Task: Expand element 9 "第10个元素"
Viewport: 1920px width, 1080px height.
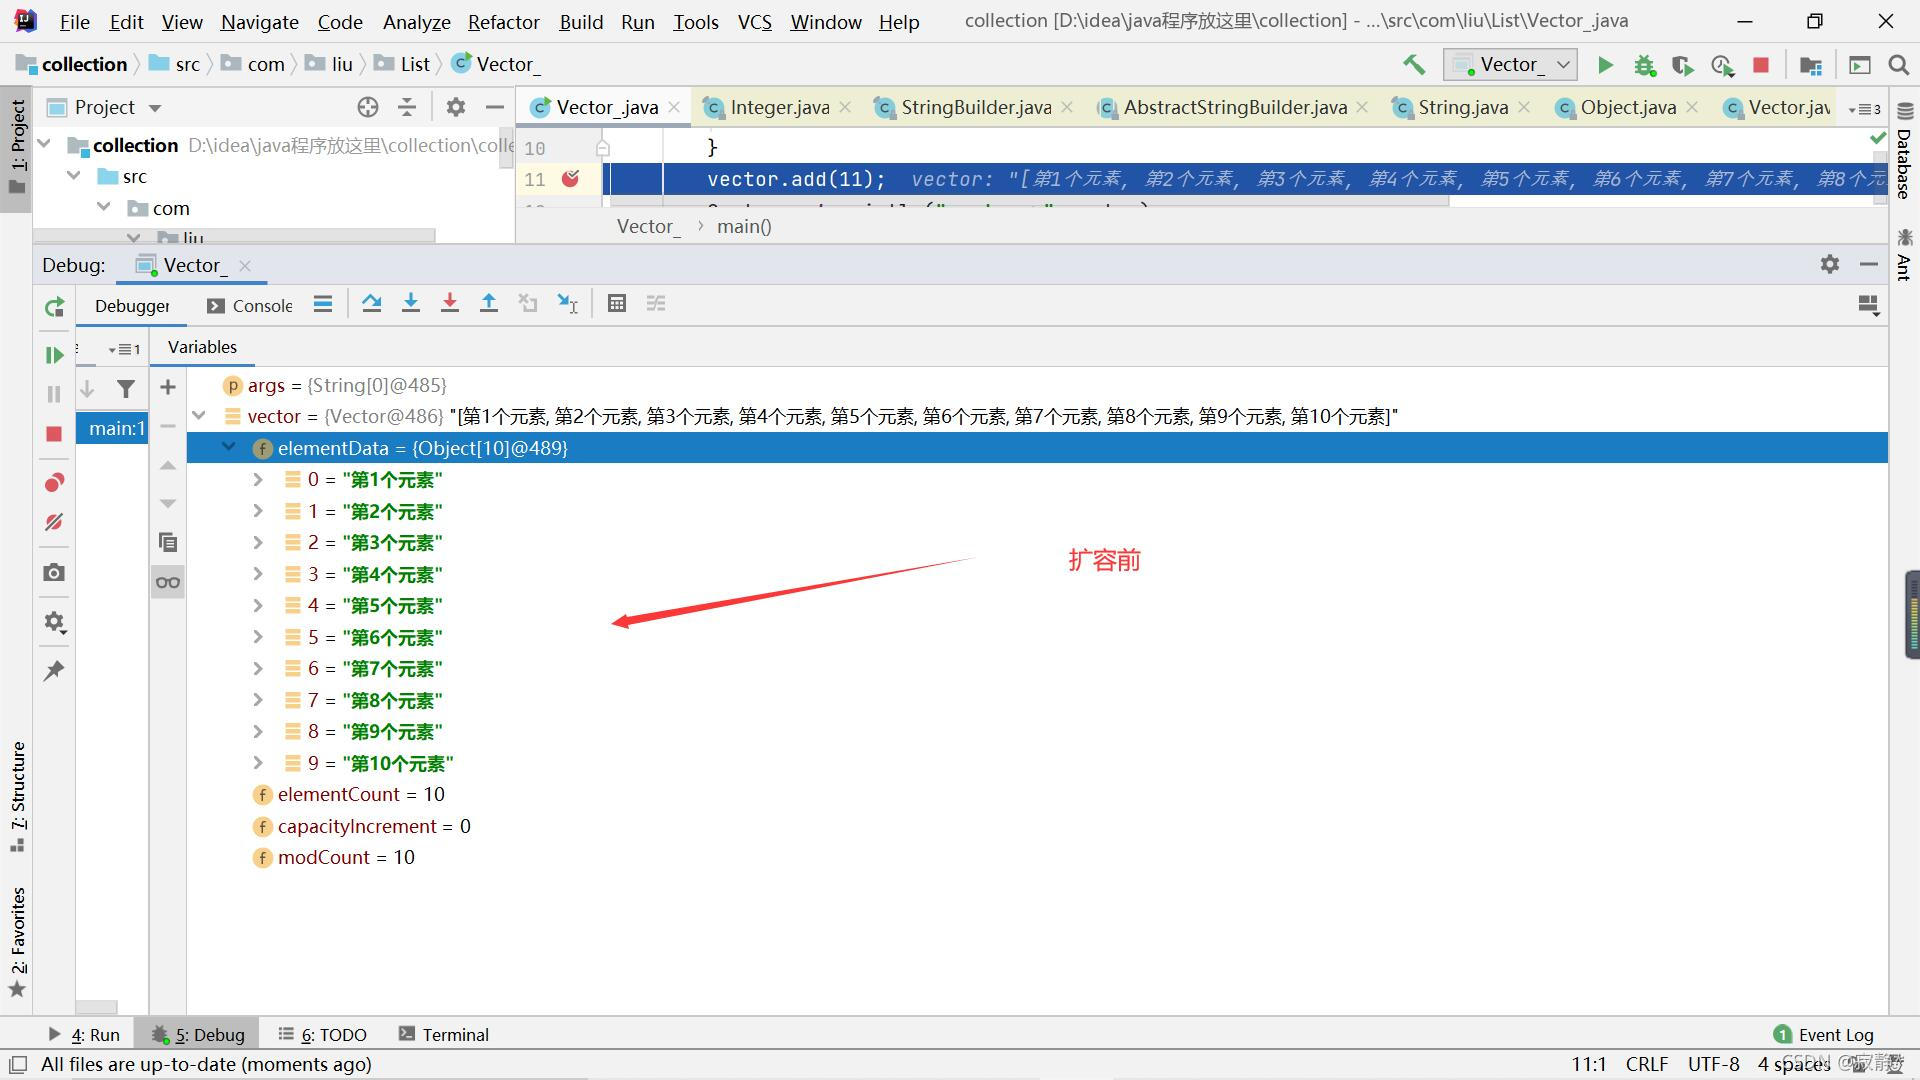Action: (x=258, y=763)
